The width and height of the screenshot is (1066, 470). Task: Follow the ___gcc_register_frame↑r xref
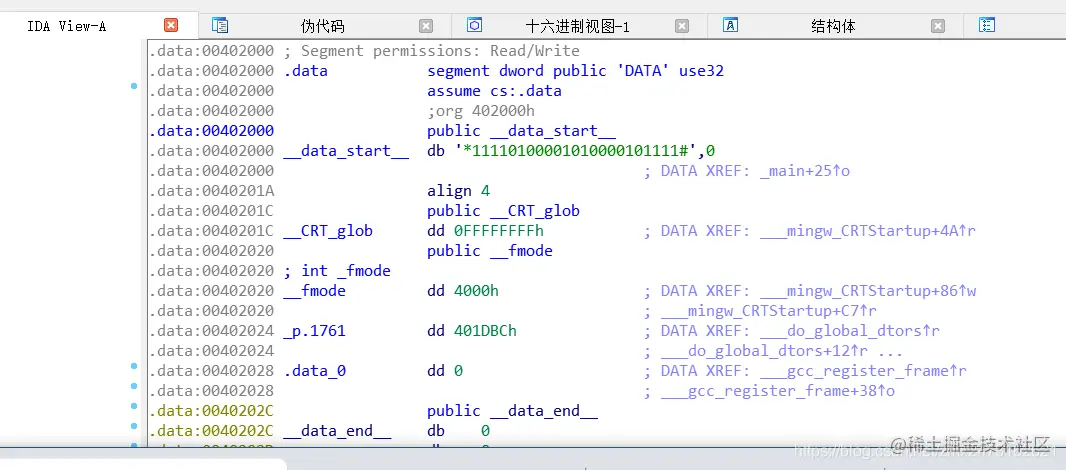(x=863, y=371)
